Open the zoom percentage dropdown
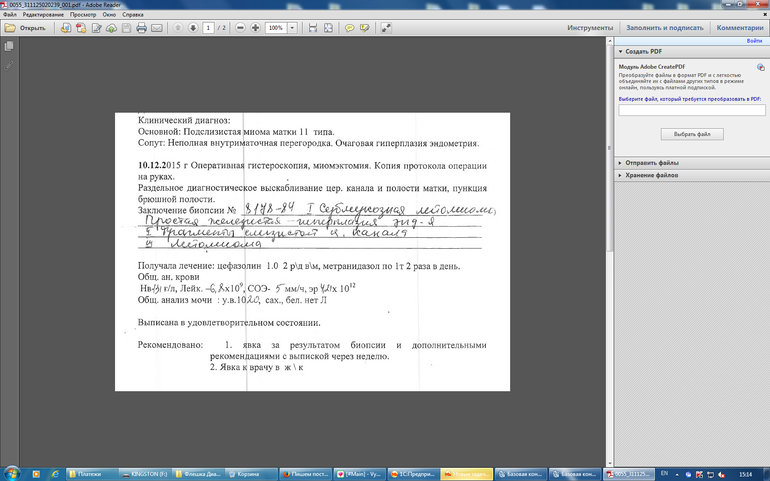The image size is (770, 481). (x=291, y=28)
